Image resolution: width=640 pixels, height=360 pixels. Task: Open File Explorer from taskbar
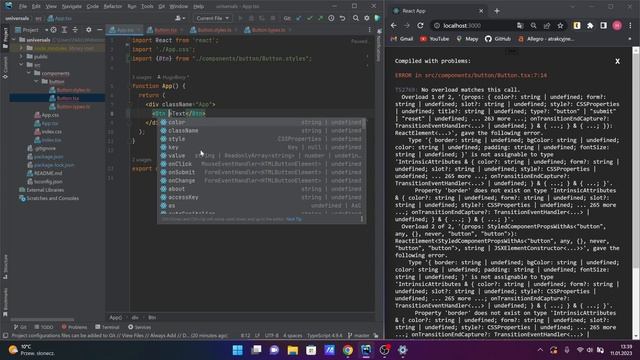click(x=293, y=350)
